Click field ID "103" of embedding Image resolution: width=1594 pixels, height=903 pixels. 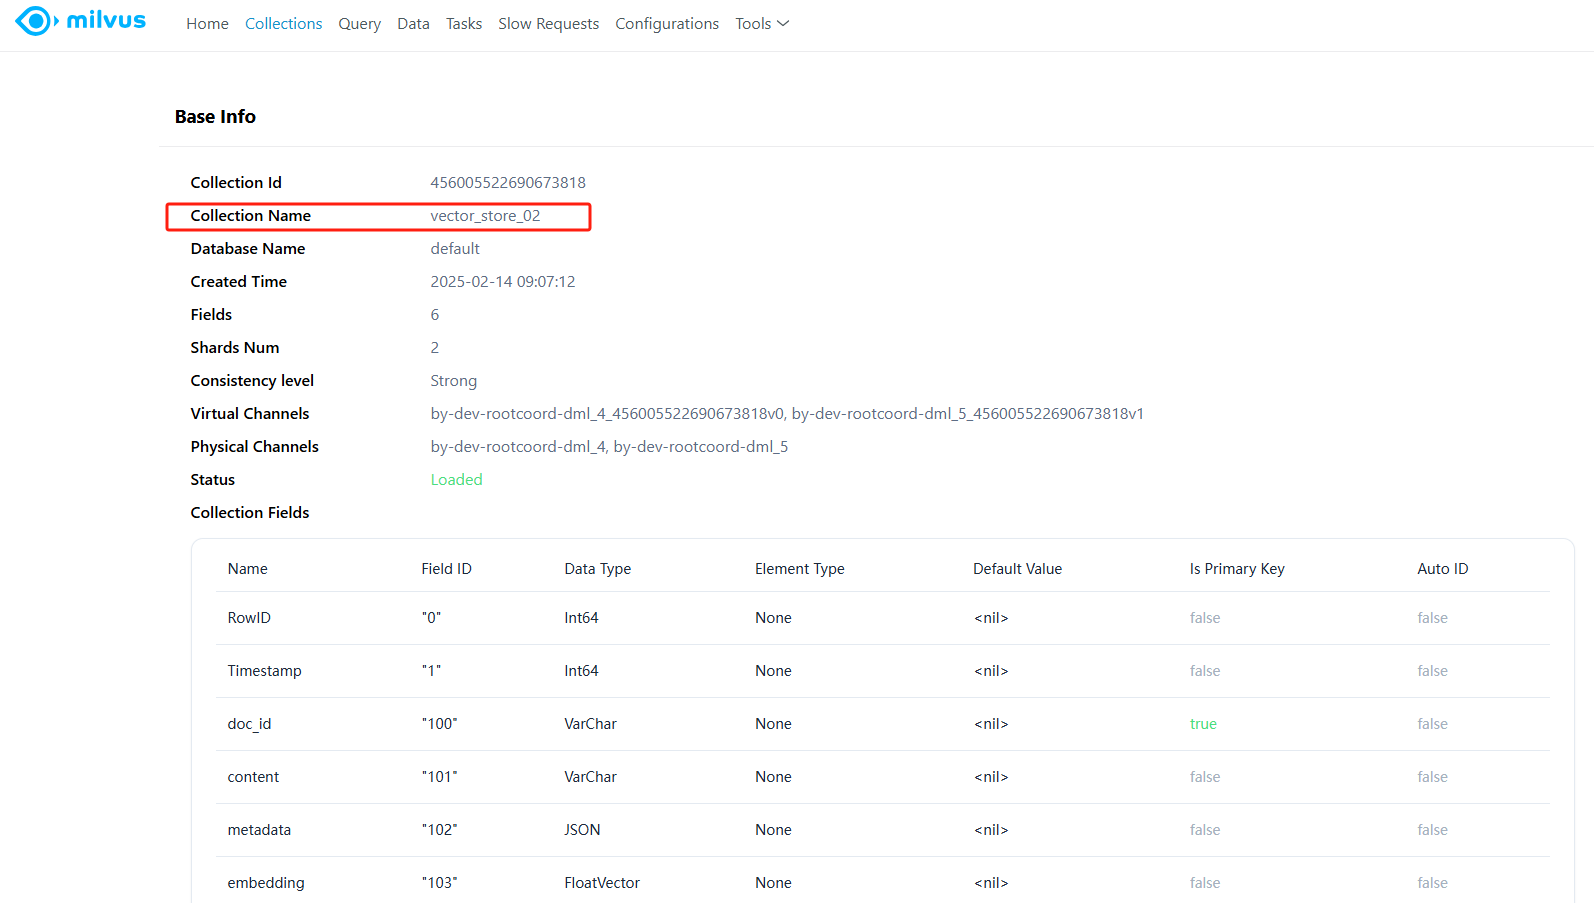(439, 883)
